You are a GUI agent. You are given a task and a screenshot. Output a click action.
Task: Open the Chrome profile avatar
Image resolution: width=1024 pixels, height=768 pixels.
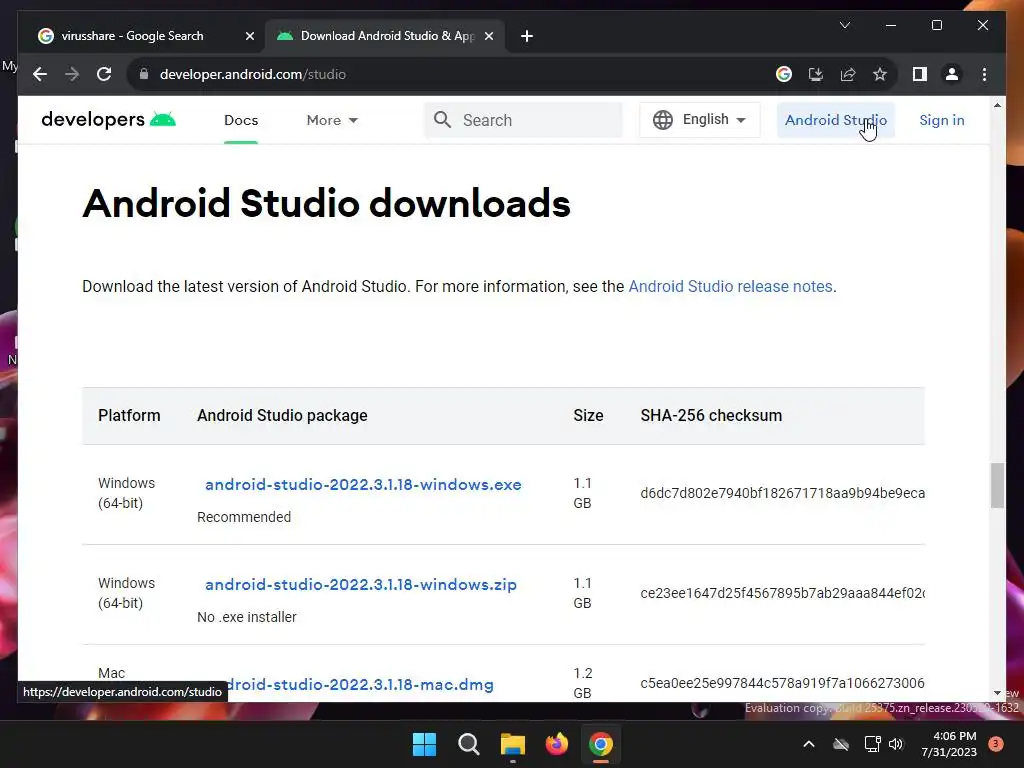[x=952, y=74]
